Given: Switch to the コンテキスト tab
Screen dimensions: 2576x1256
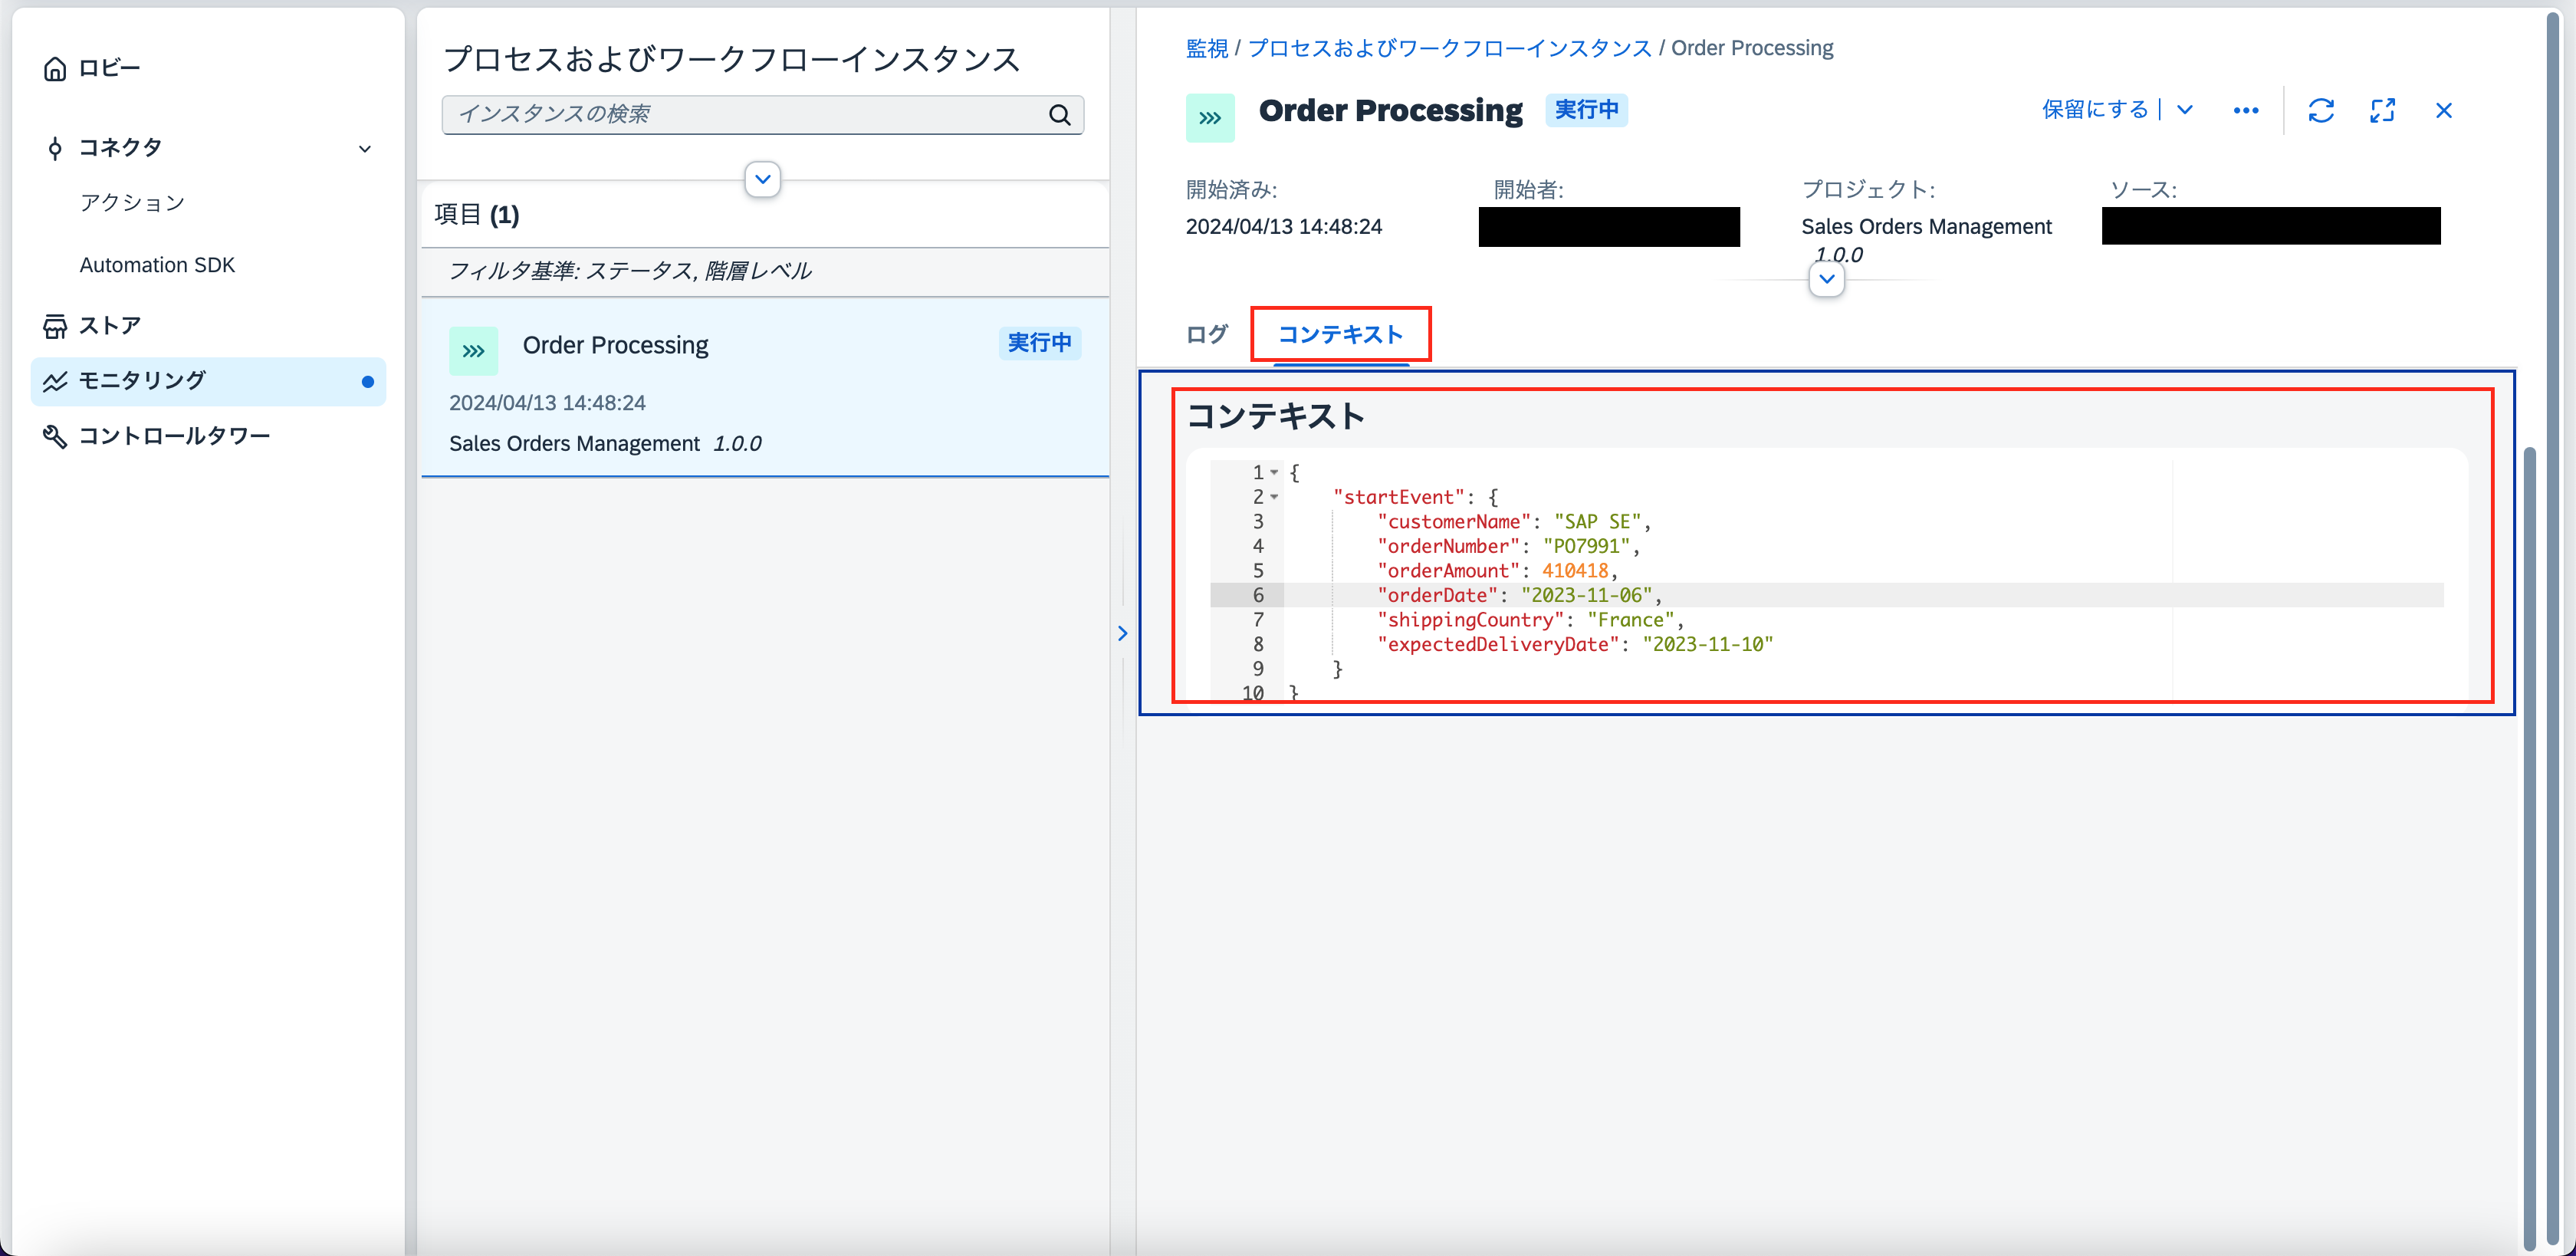Looking at the screenshot, I should coord(1341,335).
